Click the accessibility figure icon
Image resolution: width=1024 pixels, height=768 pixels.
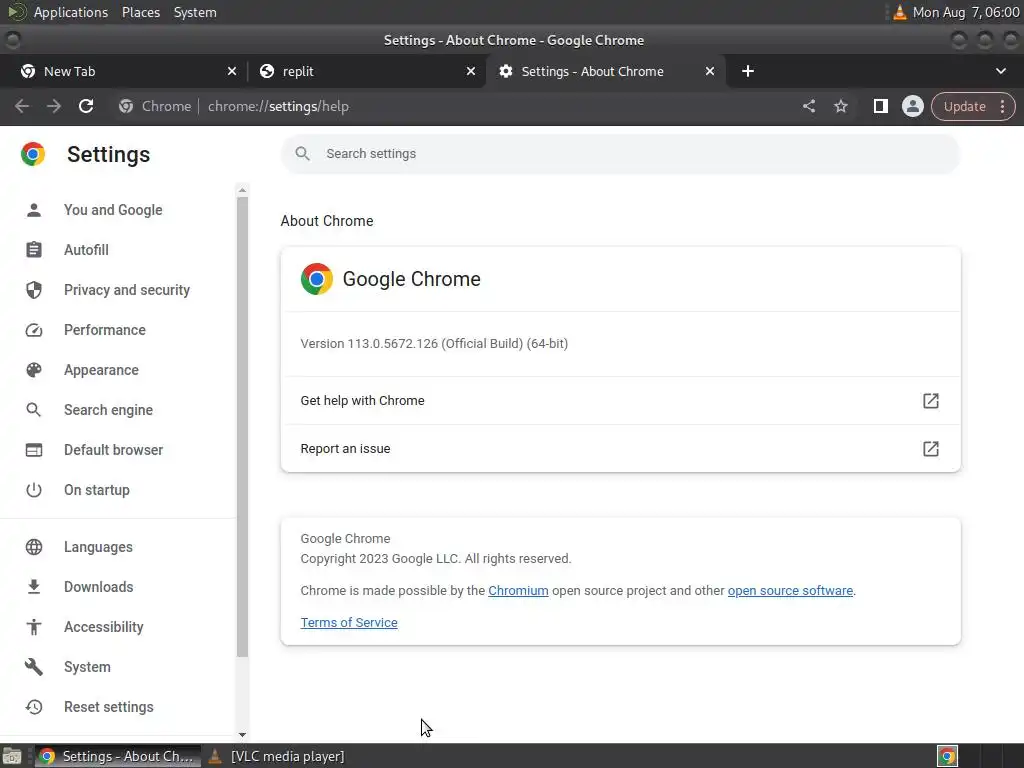pyautogui.click(x=34, y=627)
